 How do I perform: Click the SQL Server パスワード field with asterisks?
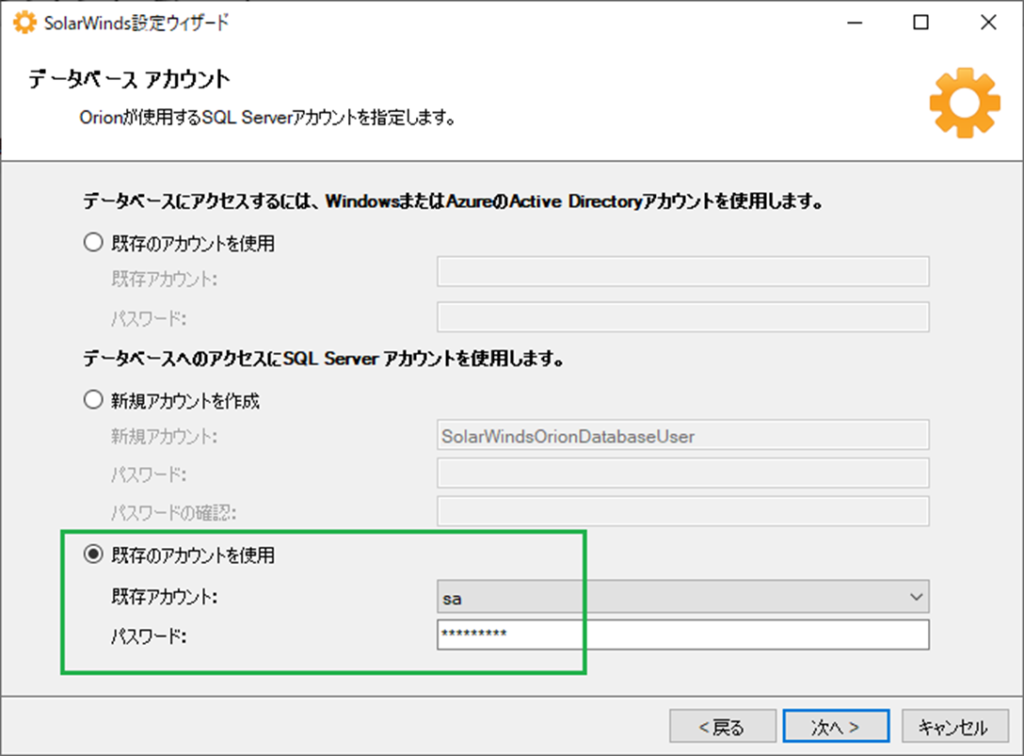click(682, 635)
